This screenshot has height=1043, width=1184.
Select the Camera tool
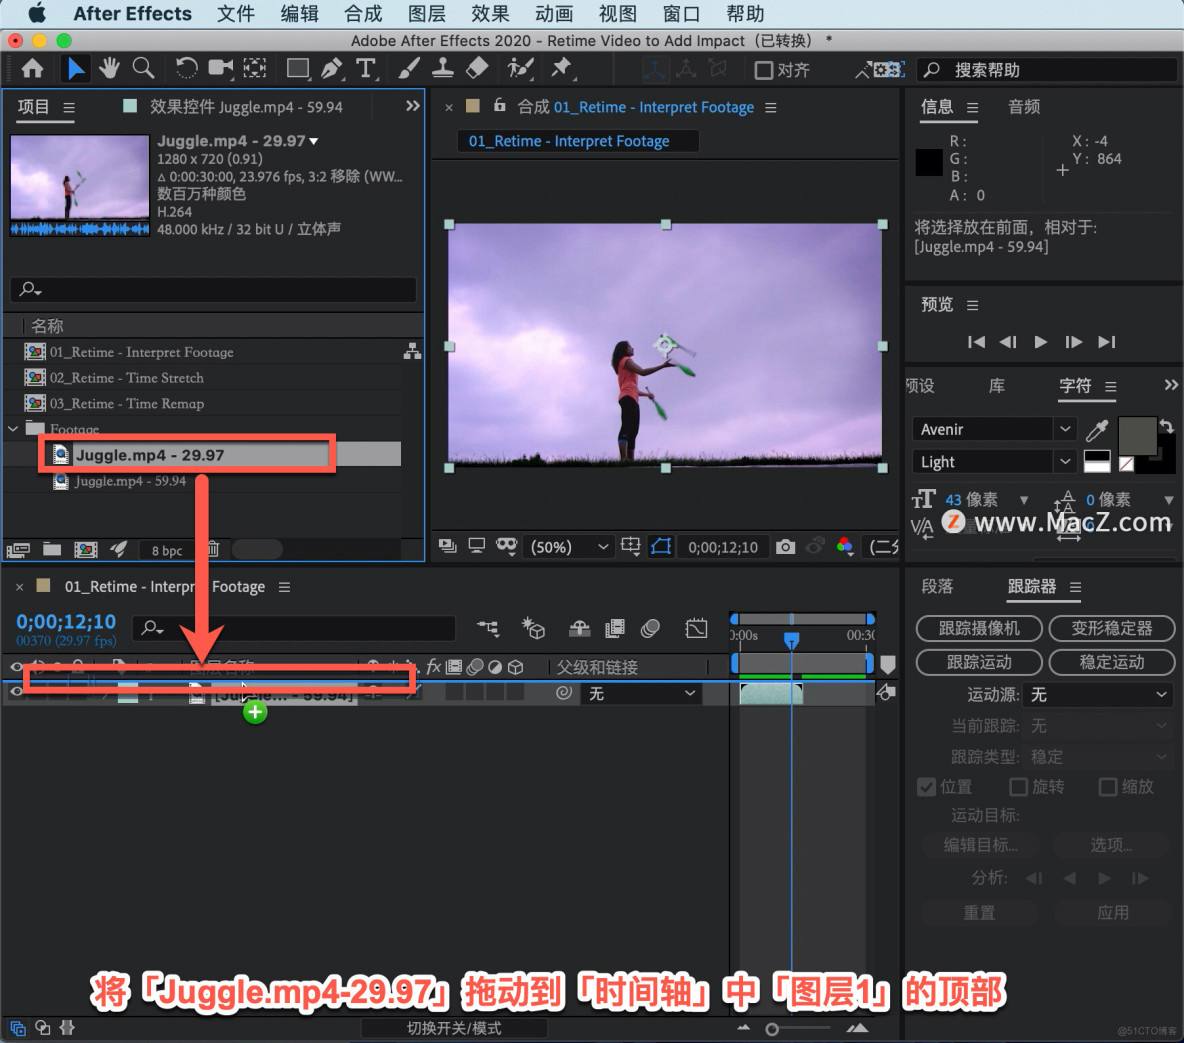220,69
